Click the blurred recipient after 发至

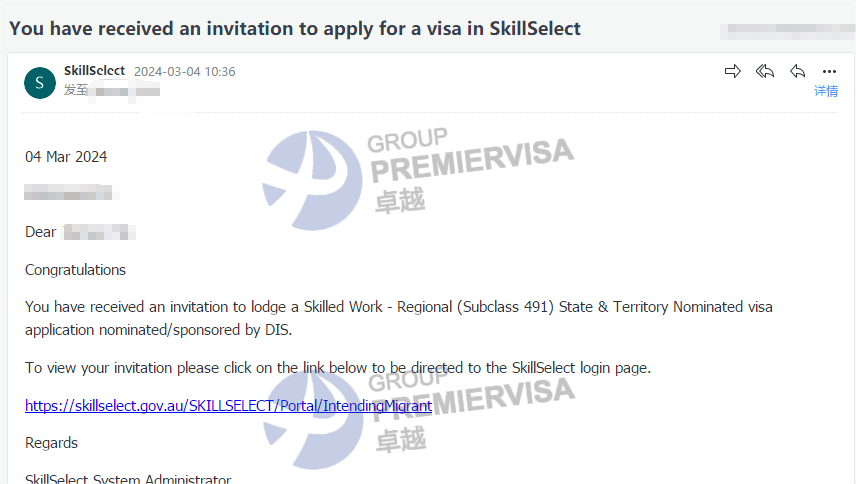tap(125, 91)
